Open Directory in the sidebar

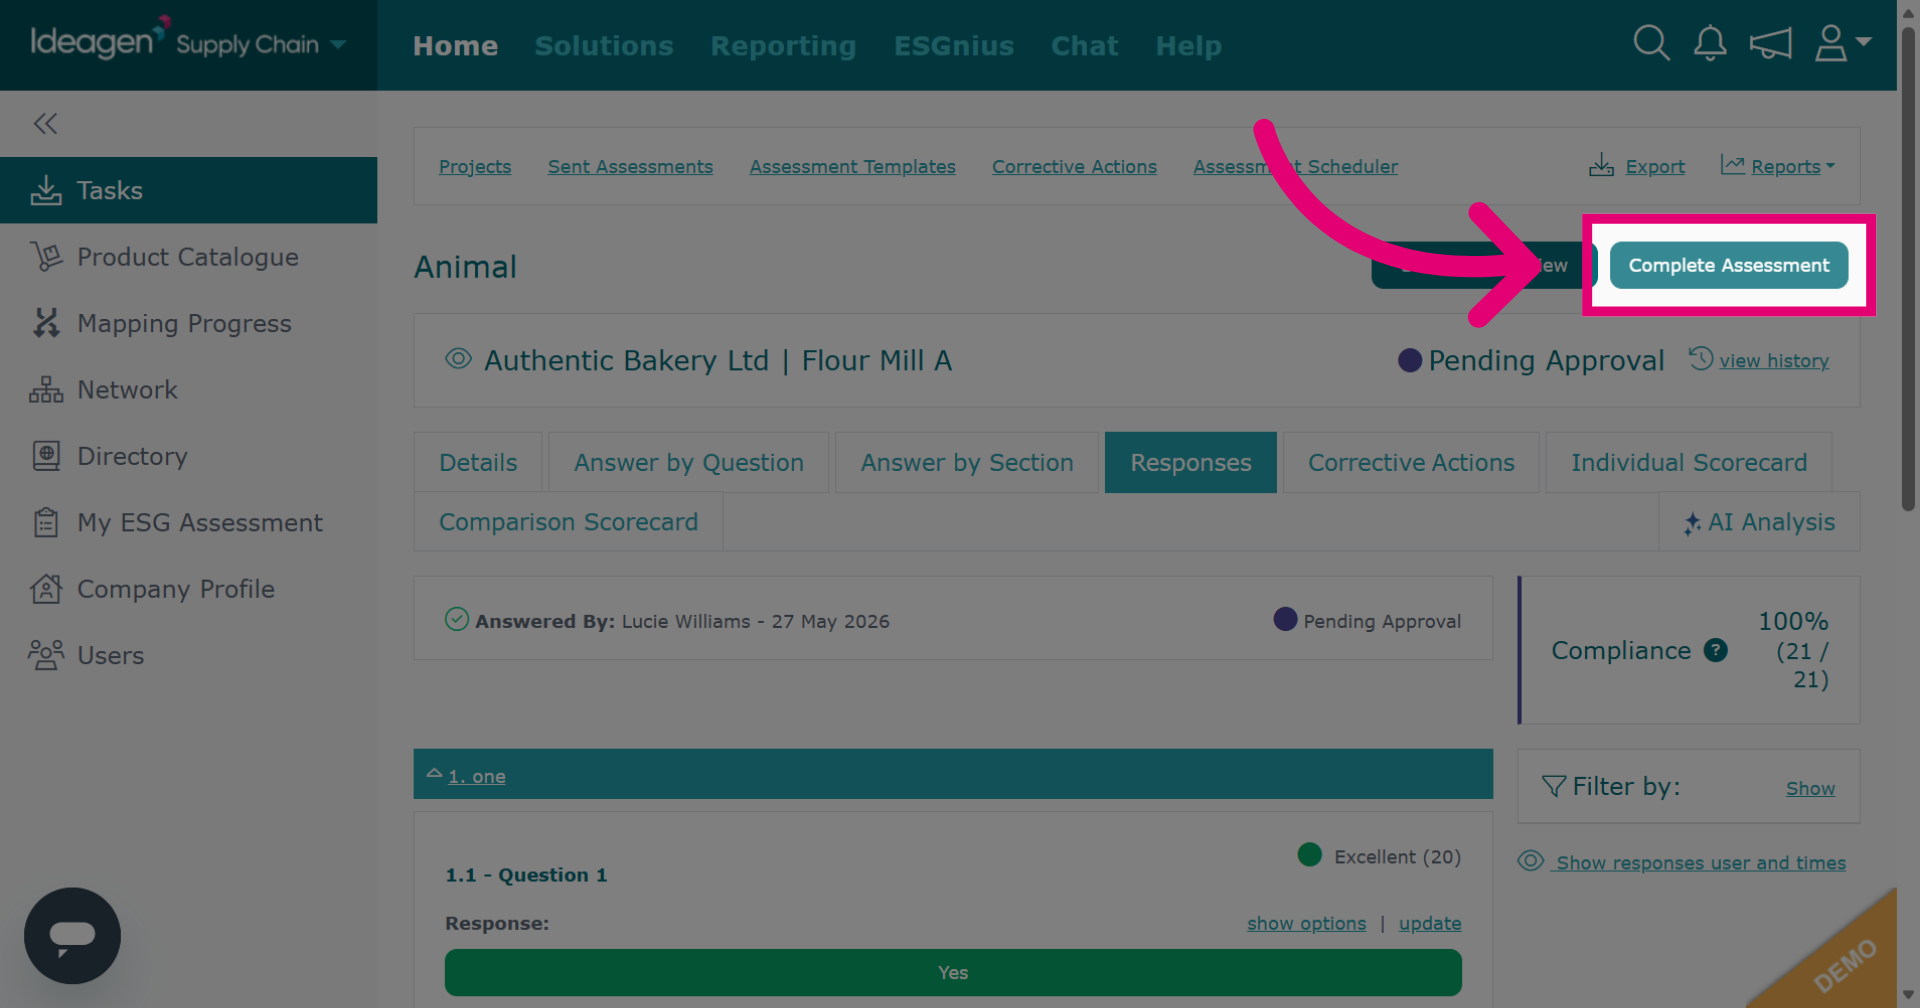(188, 456)
